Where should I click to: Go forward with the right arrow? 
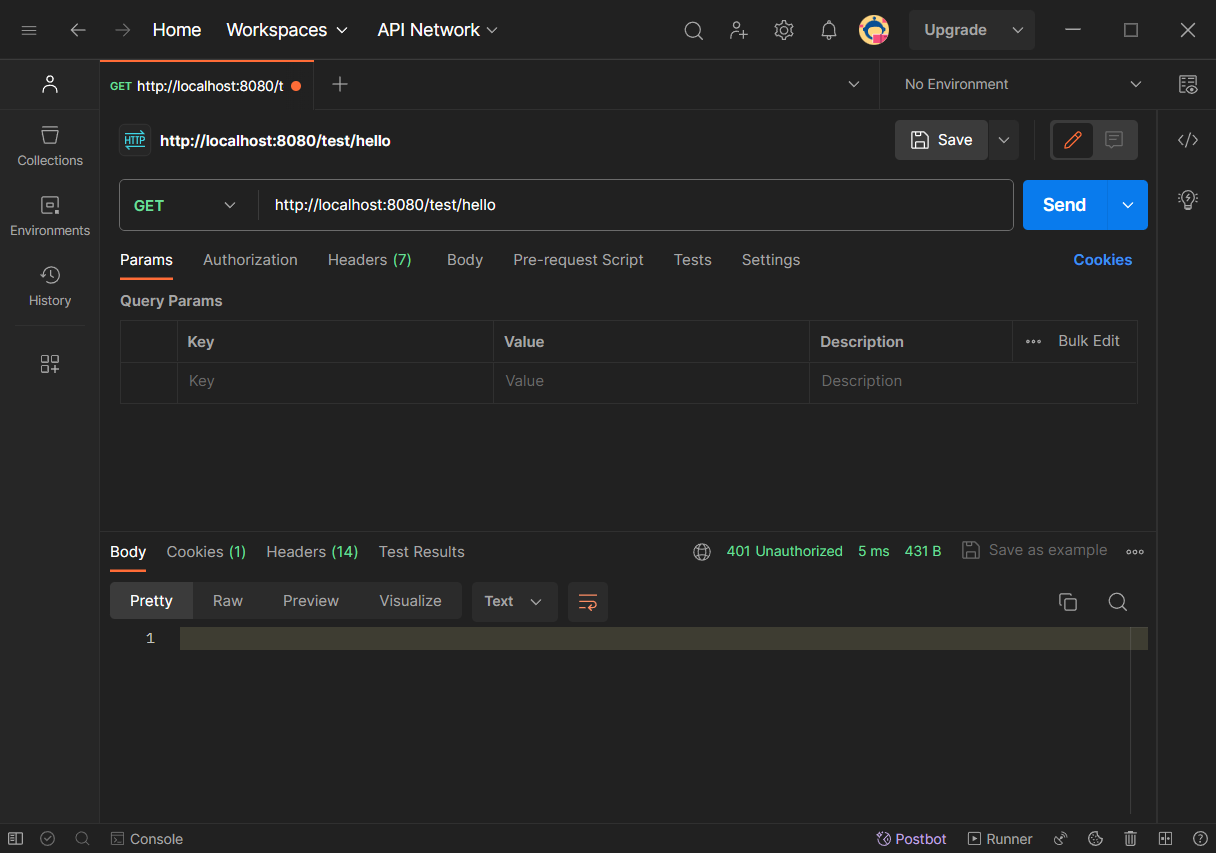(x=123, y=30)
